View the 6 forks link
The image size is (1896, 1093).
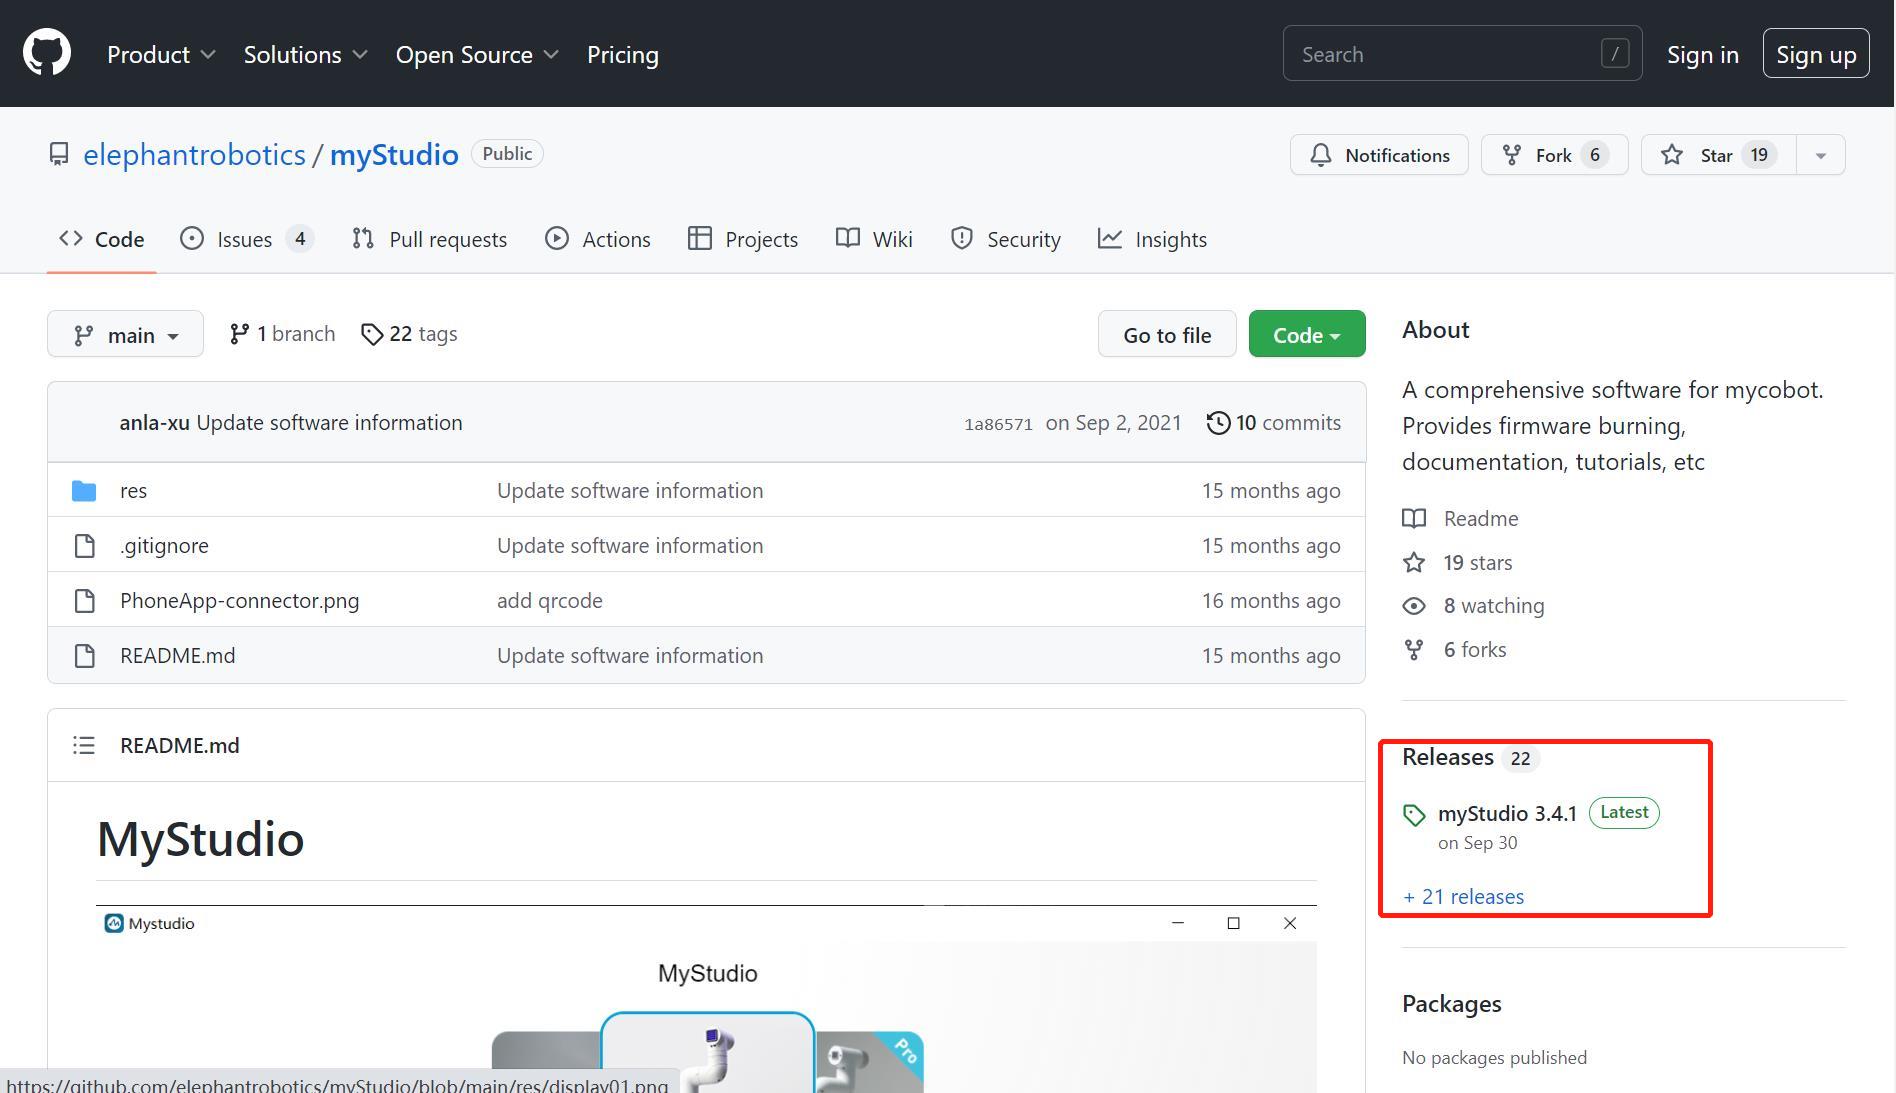tap(1454, 650)
